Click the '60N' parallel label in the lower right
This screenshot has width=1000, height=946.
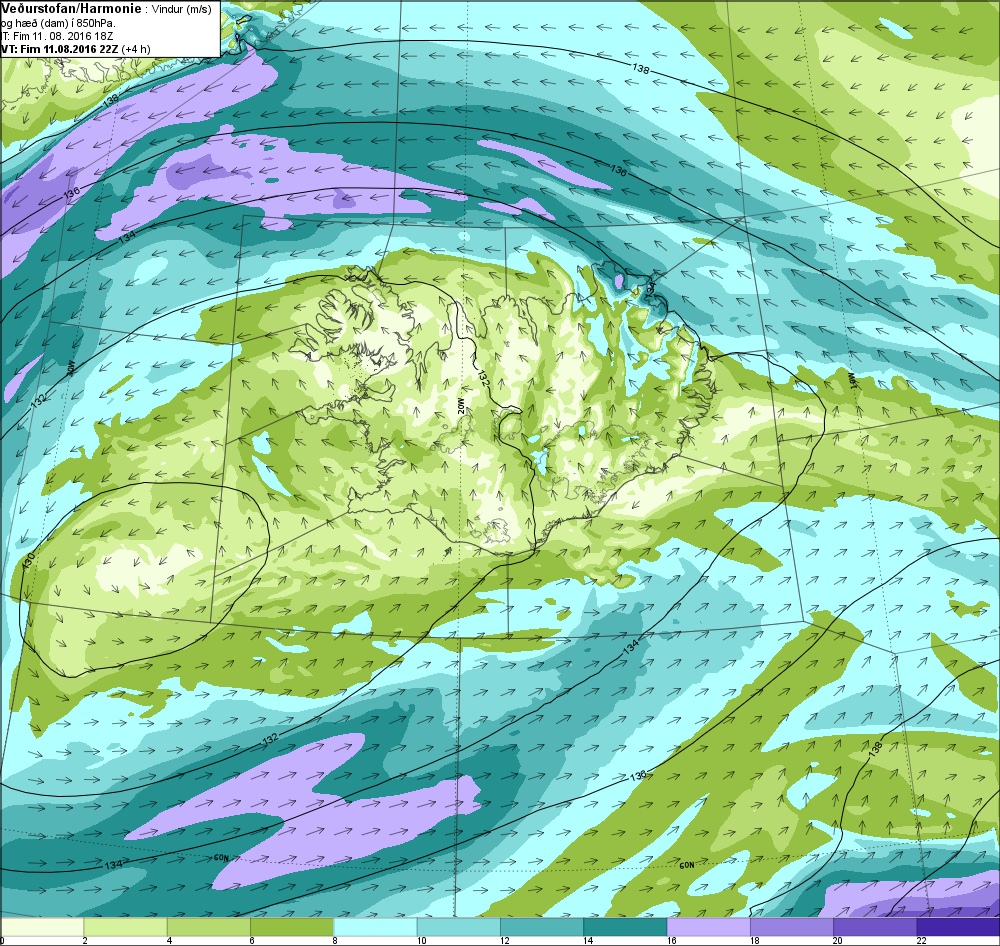[687, 866]
